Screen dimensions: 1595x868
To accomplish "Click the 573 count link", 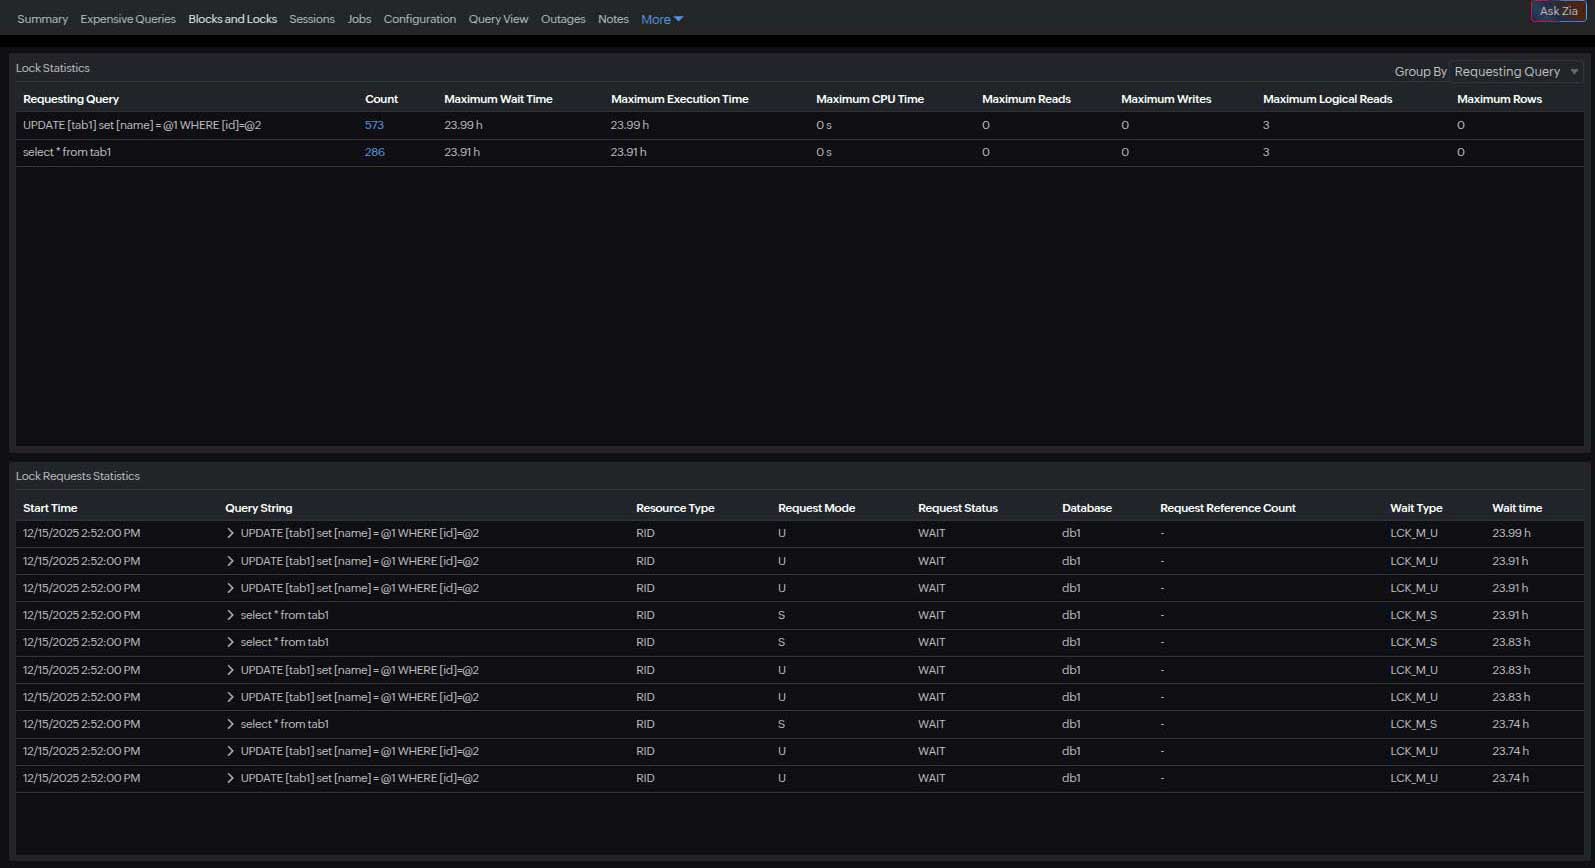I will pyautogui.click(x=374, y=126).
